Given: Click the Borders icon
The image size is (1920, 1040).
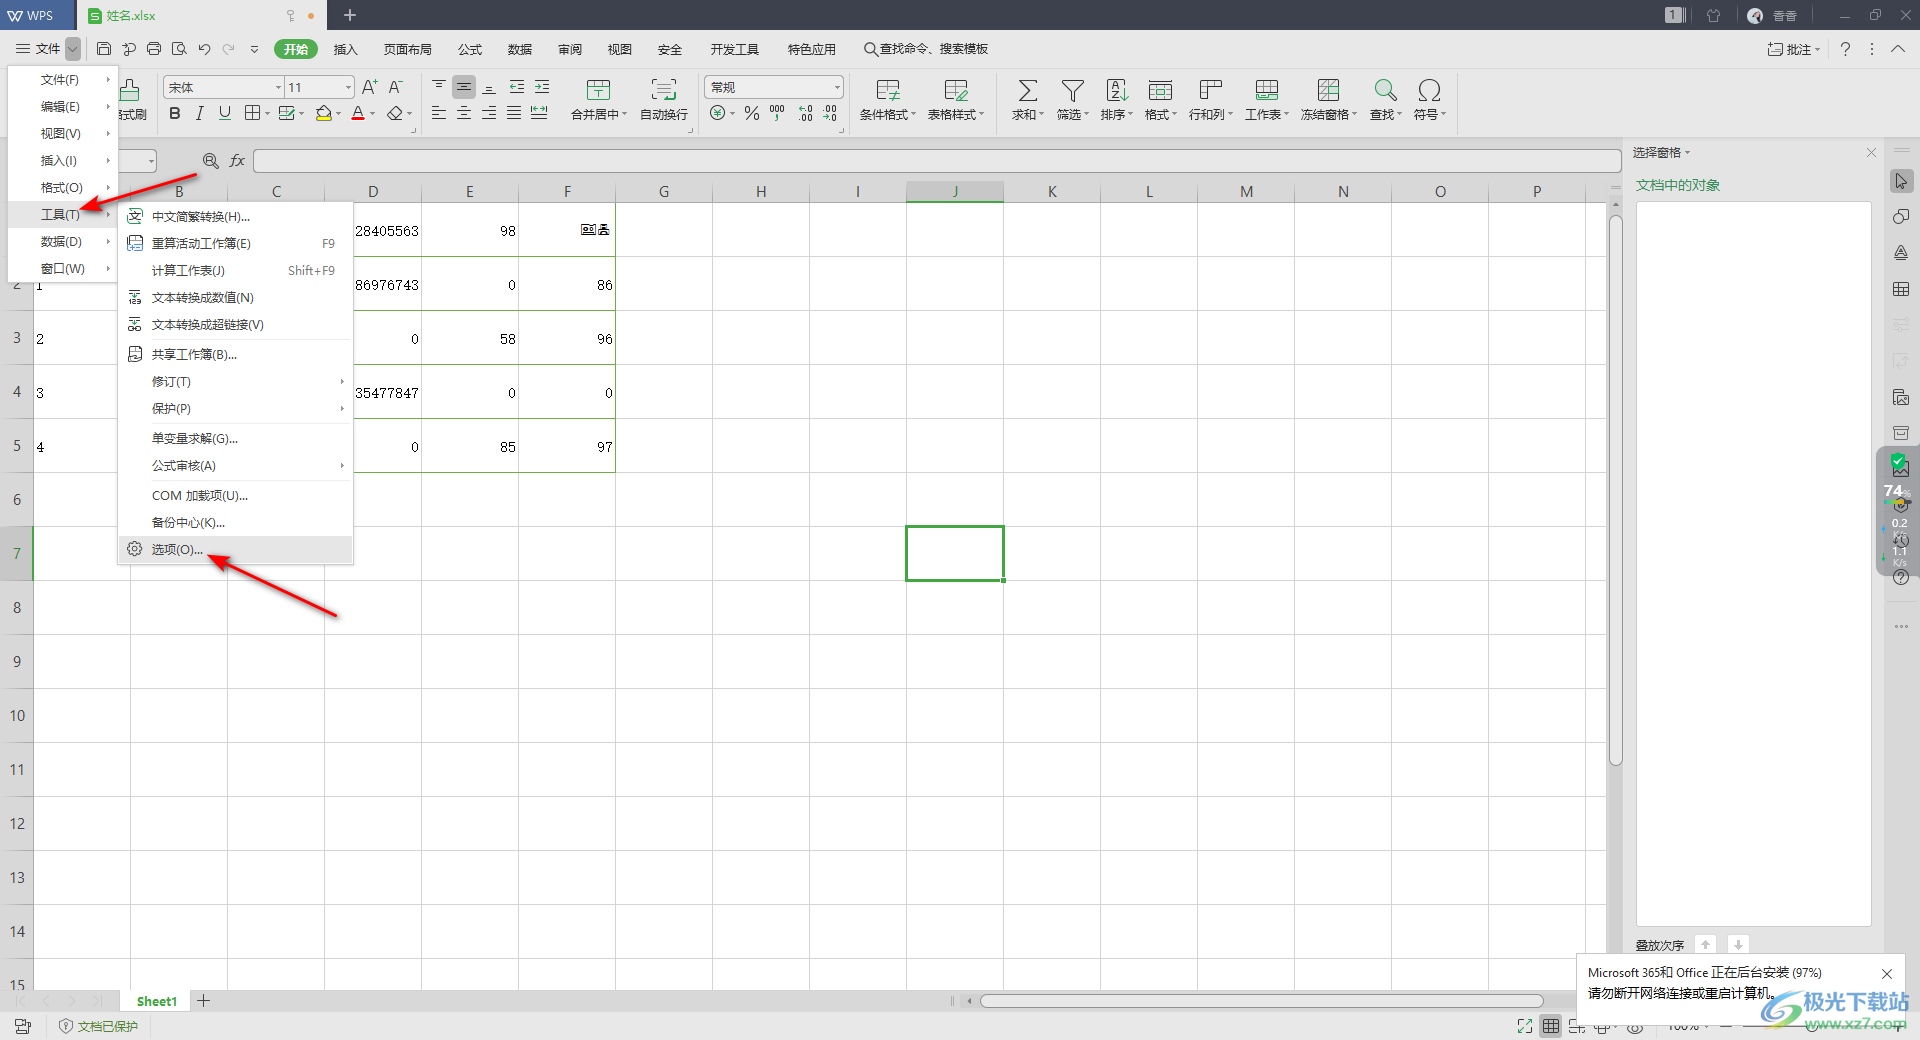Looking at the screenshot, I should coord(253,114).
